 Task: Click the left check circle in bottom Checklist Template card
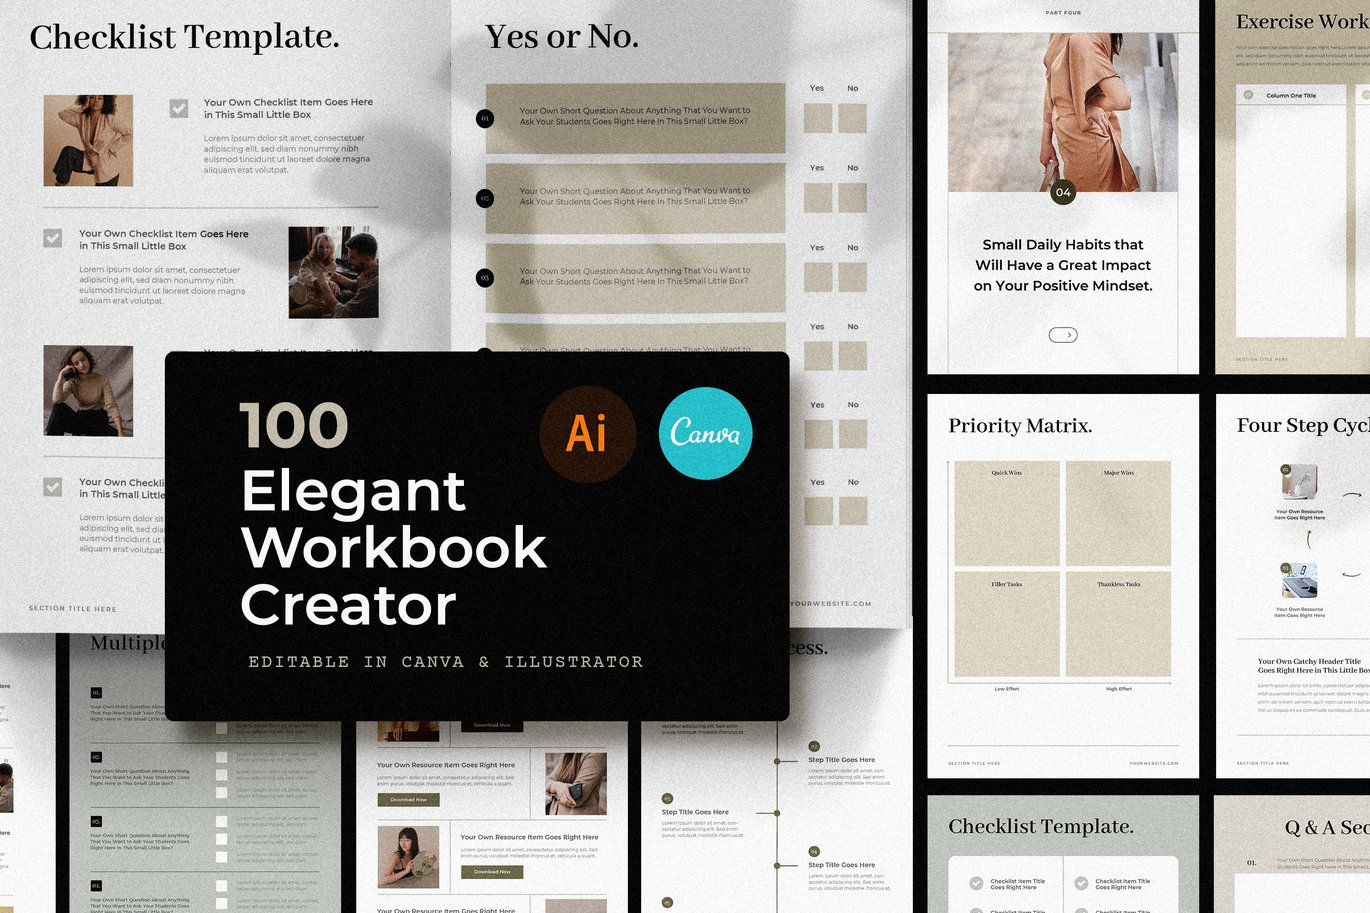point(976,883)
